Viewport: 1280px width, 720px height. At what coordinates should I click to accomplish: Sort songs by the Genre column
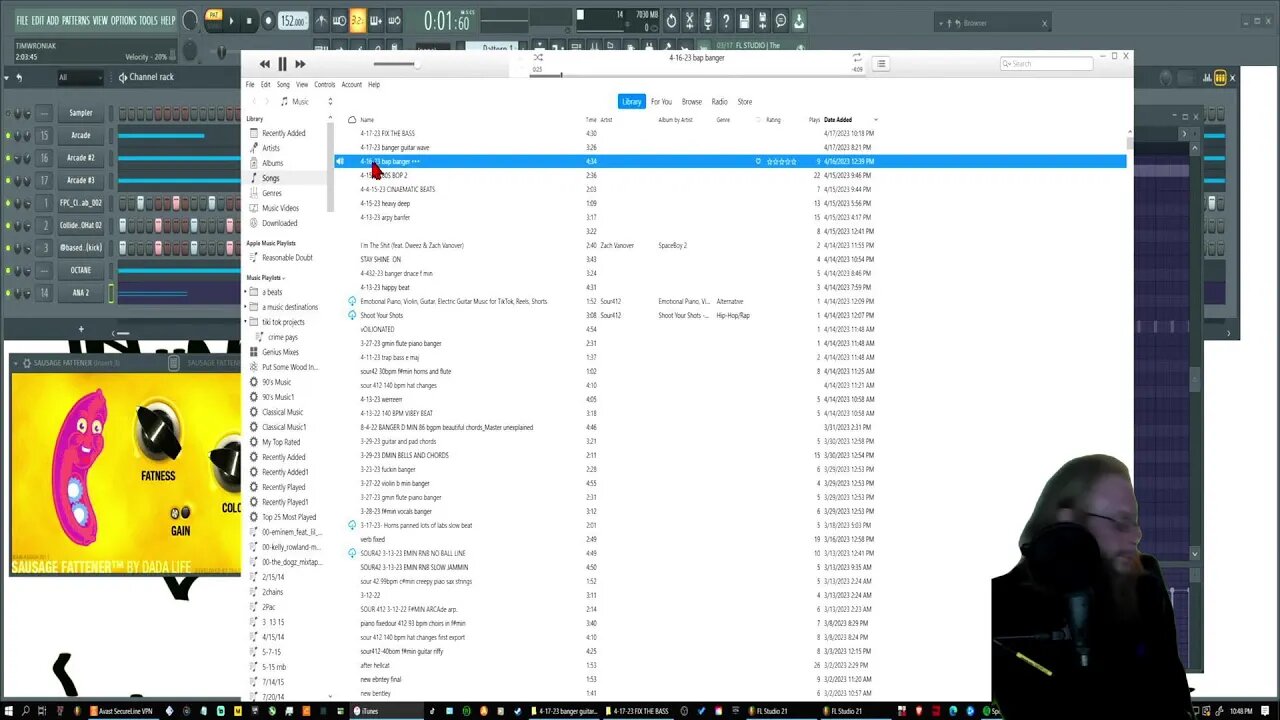[x=723, y=120]
